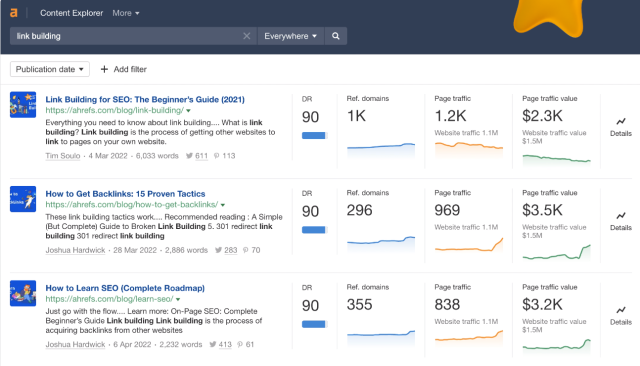
Task: Click DR bar for How to Learn SEO result
Action: (x=314, y=324)
